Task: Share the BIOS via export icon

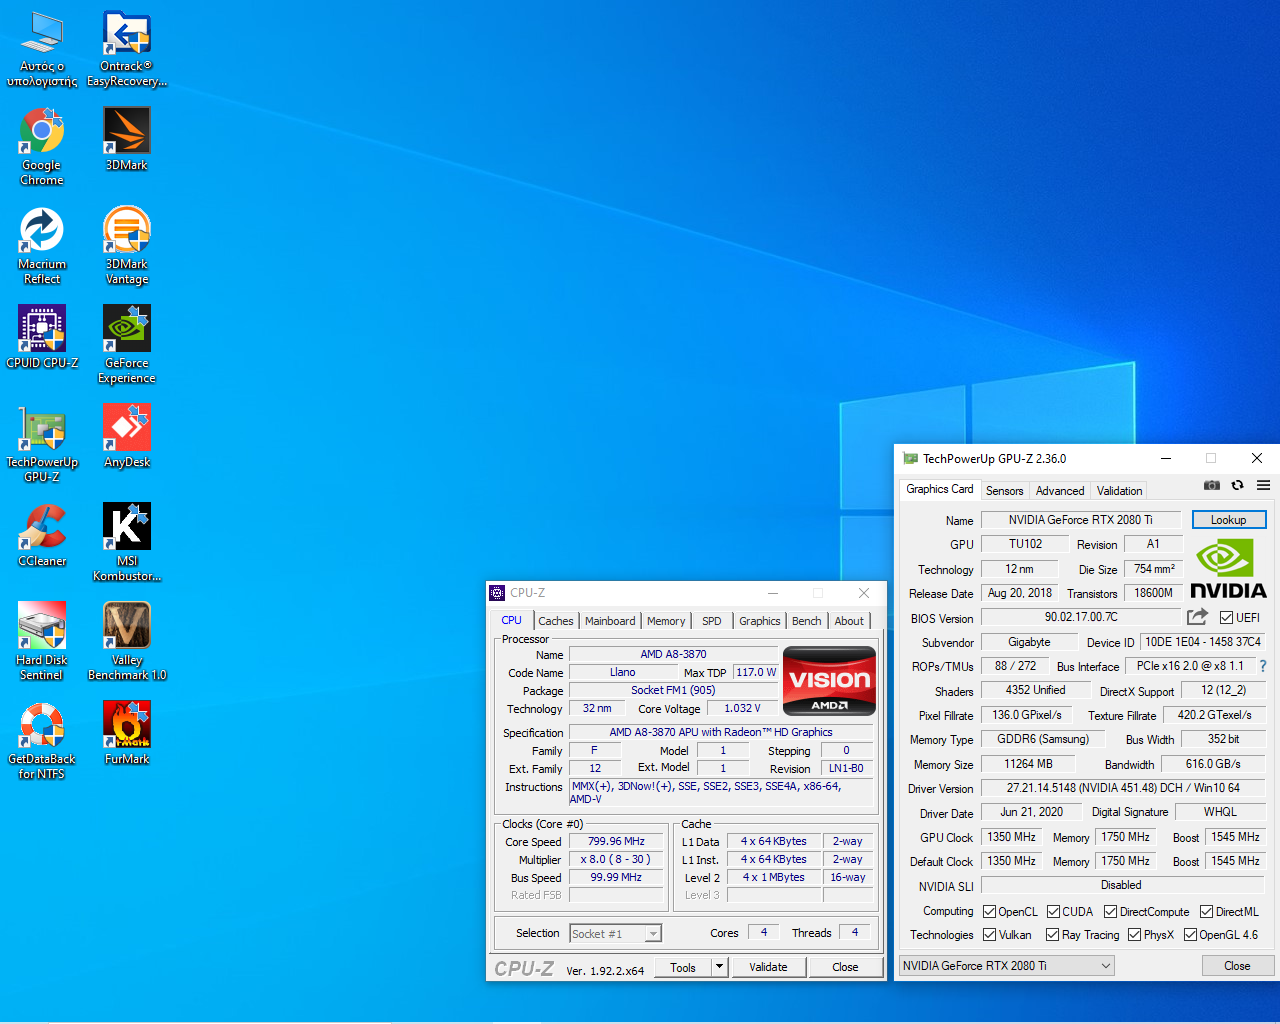Action: [1197, 617]
